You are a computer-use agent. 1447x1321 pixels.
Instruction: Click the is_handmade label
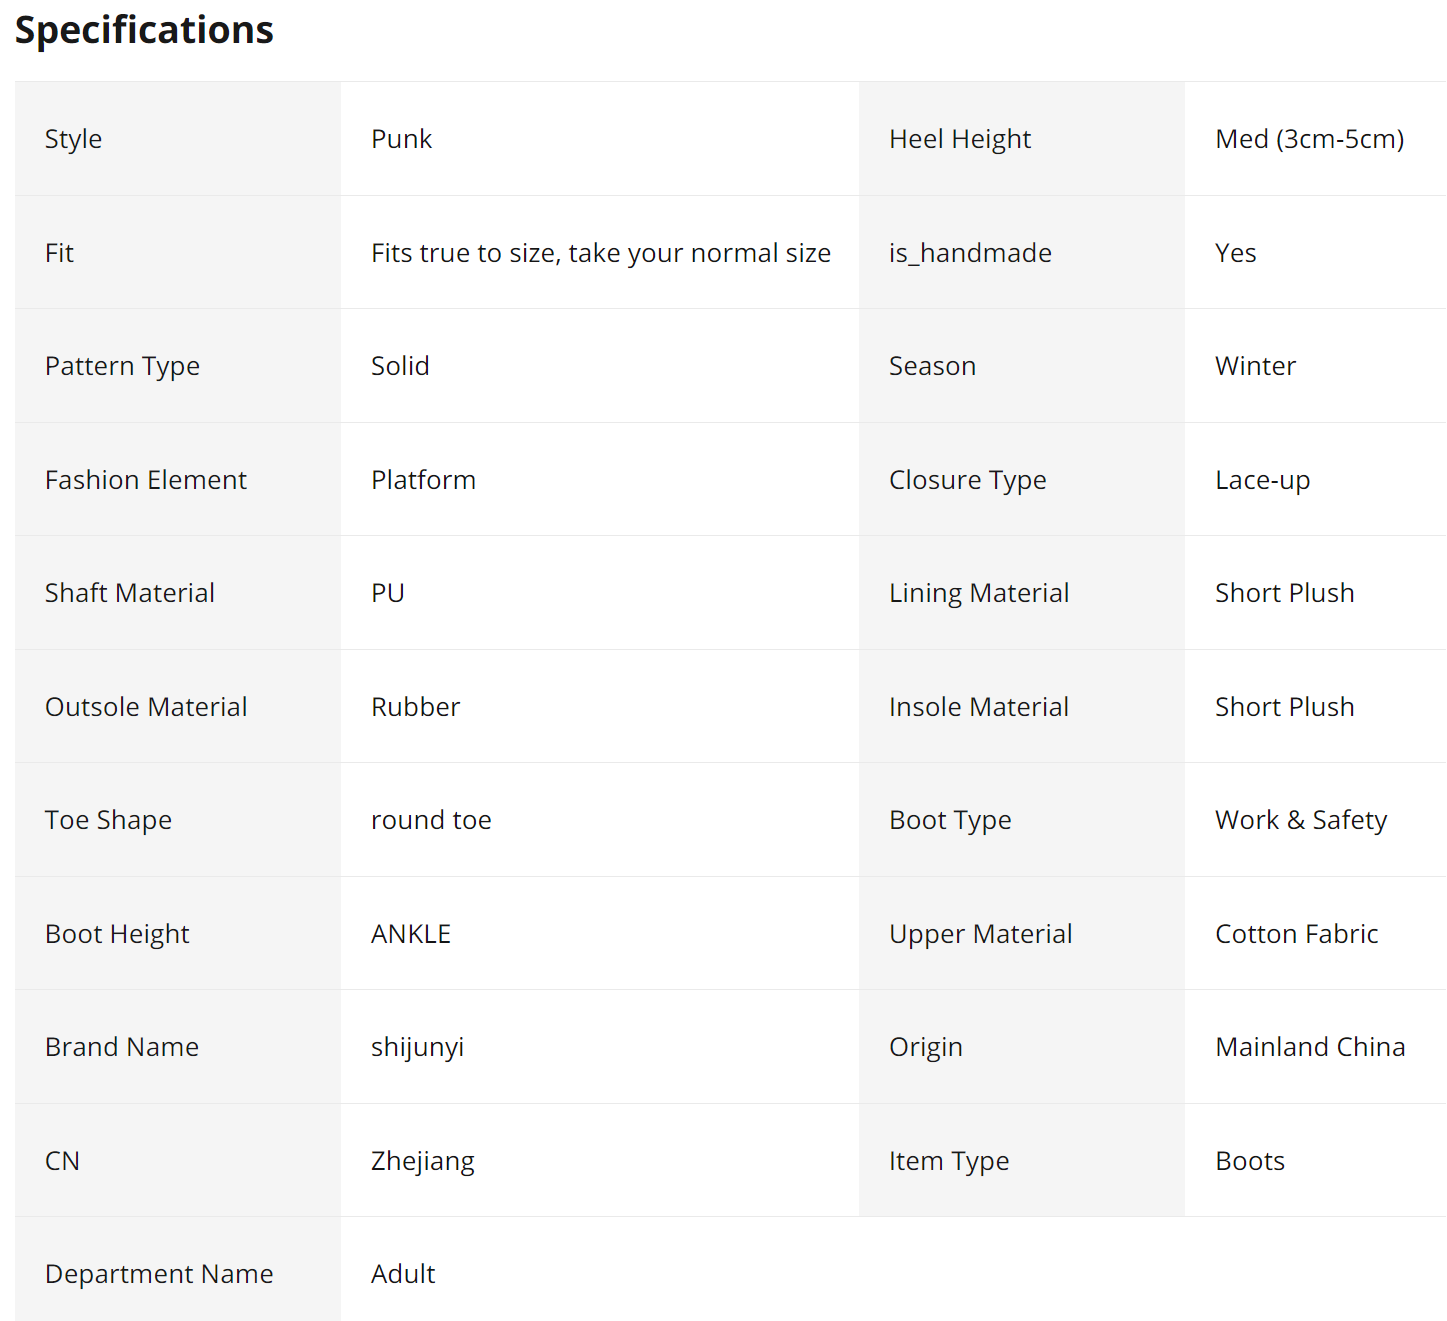(x=969, y=253)
